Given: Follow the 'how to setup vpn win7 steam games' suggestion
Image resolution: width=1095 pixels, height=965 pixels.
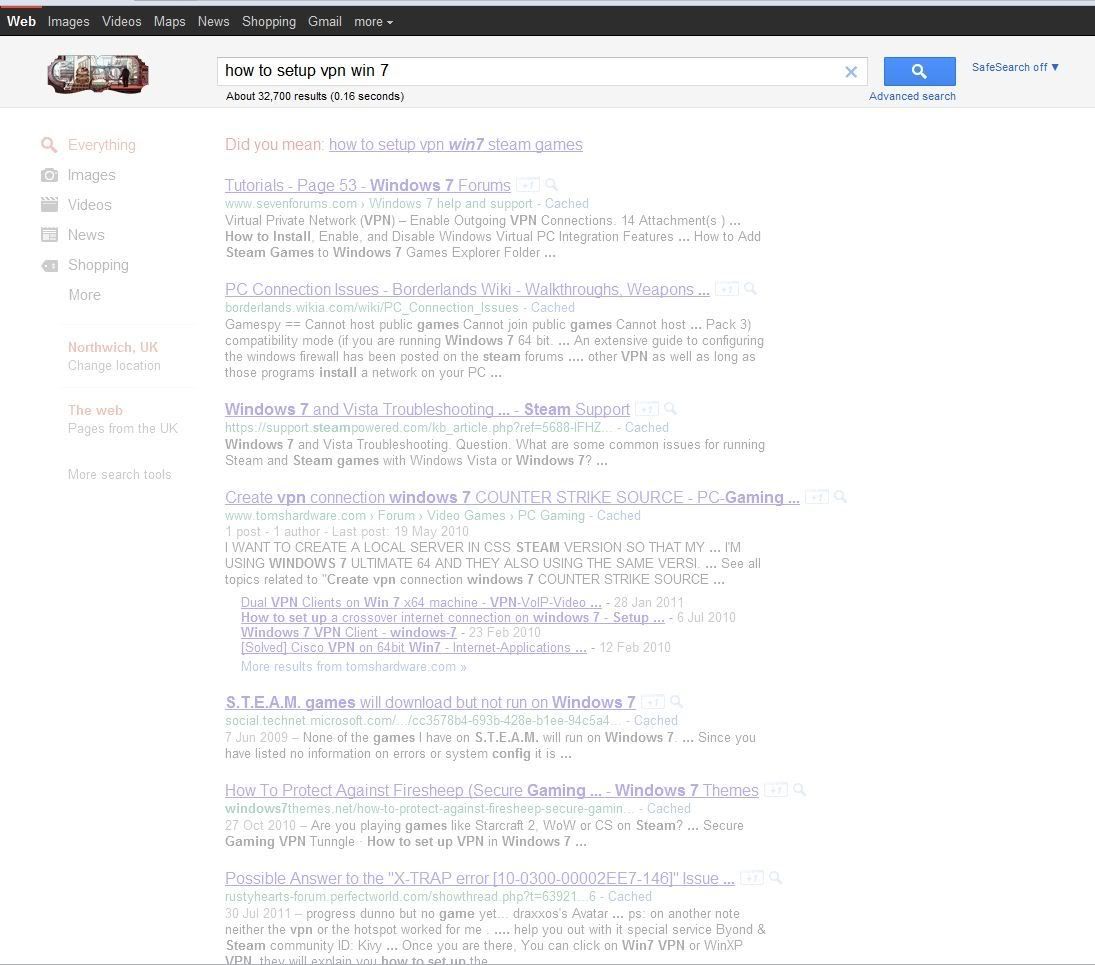Looking at the screenshot, I should coord(455,145).
